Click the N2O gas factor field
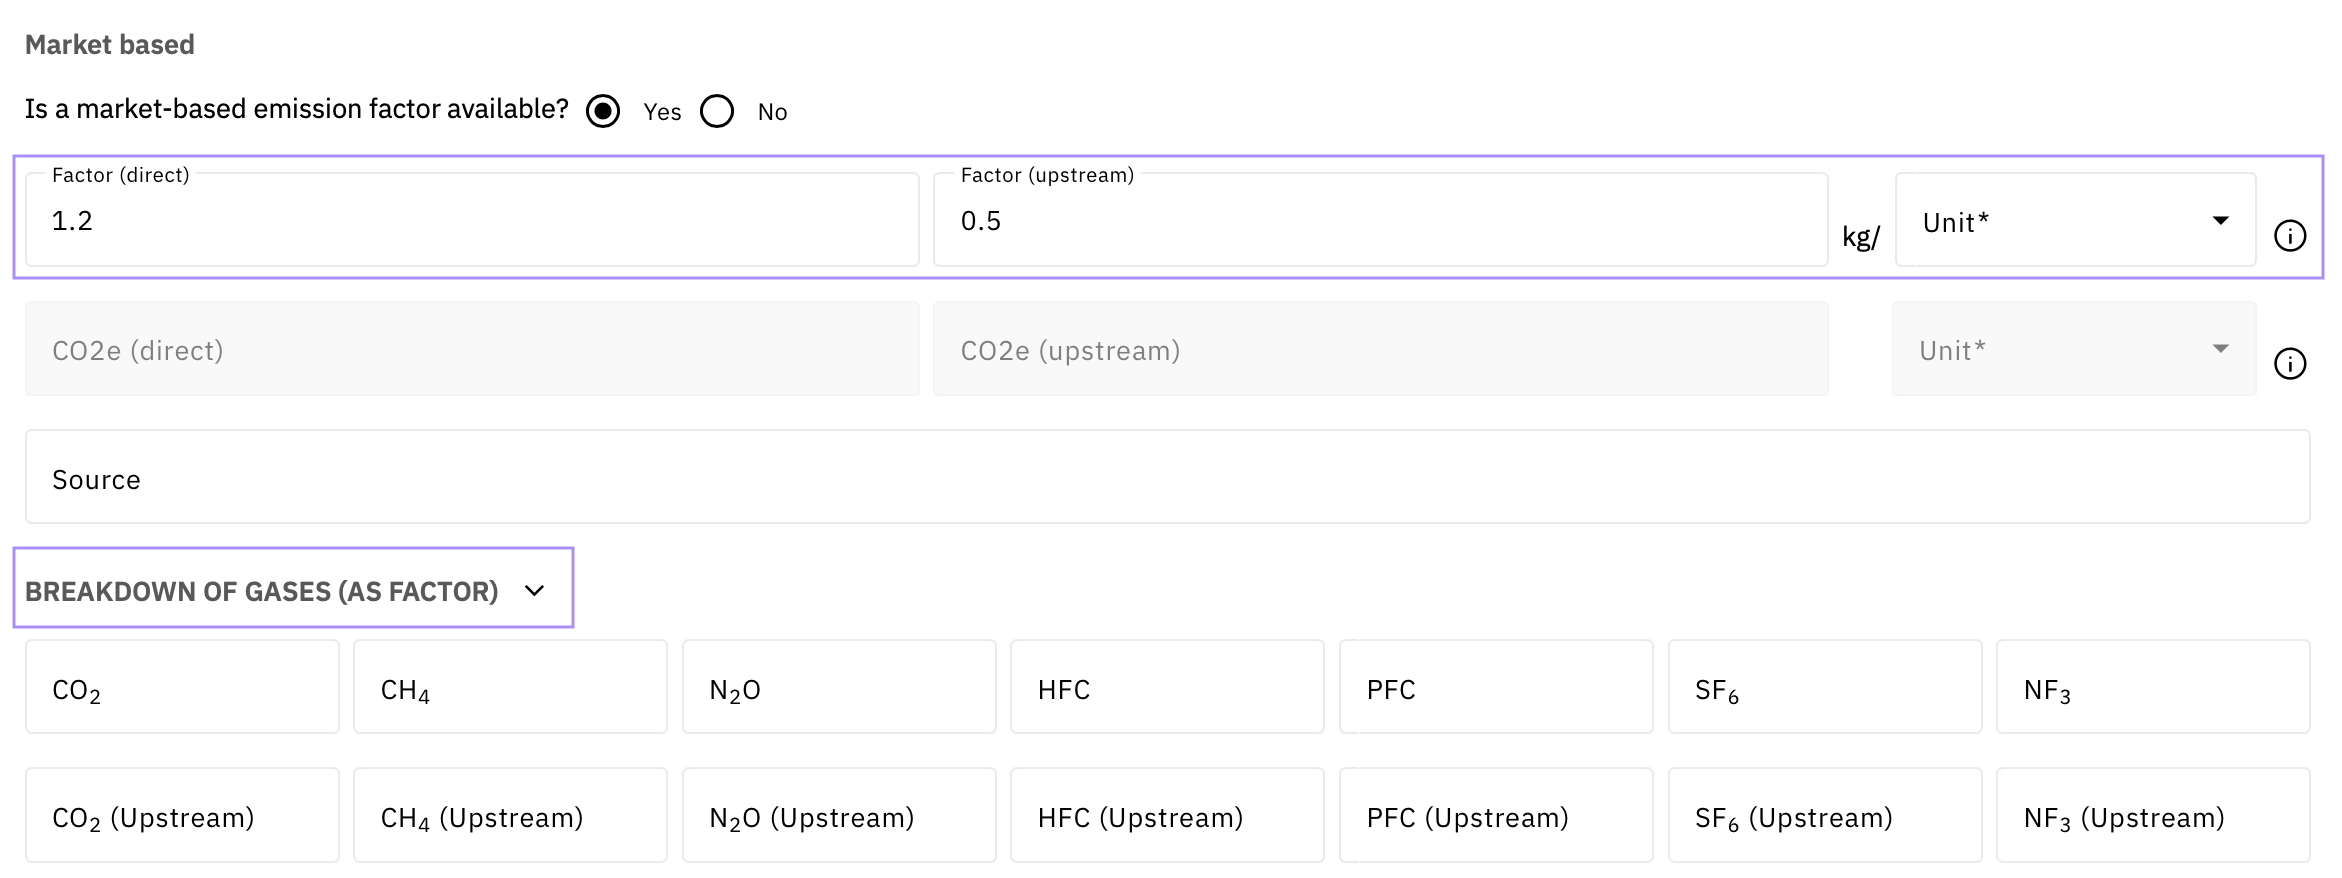Image resolution: width=2342 pixels, height=878 pixels. coord(839,688)
